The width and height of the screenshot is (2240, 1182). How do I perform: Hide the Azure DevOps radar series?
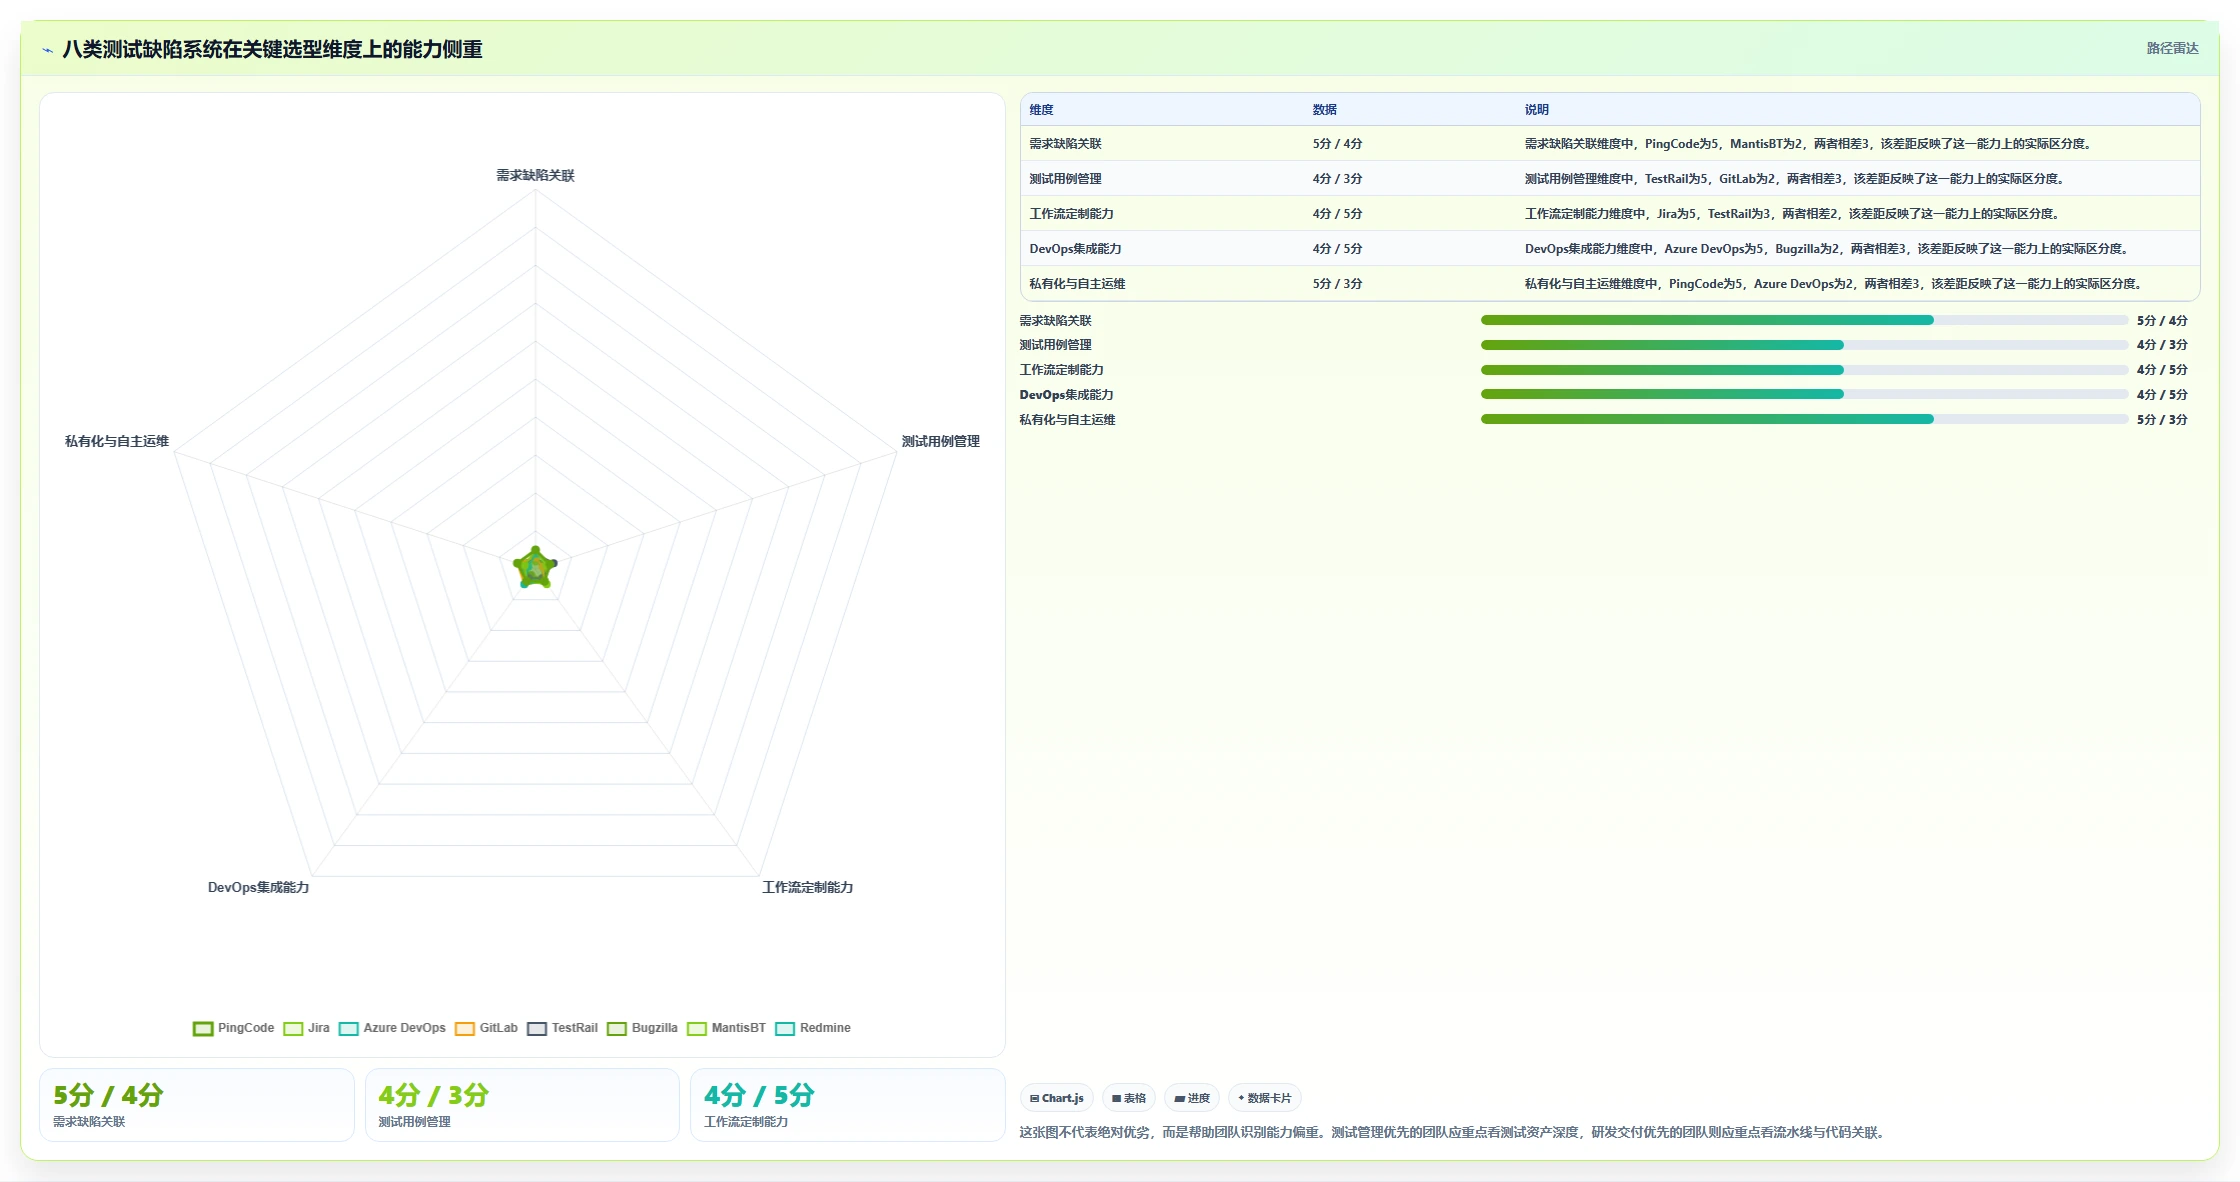pos(392,1028)
